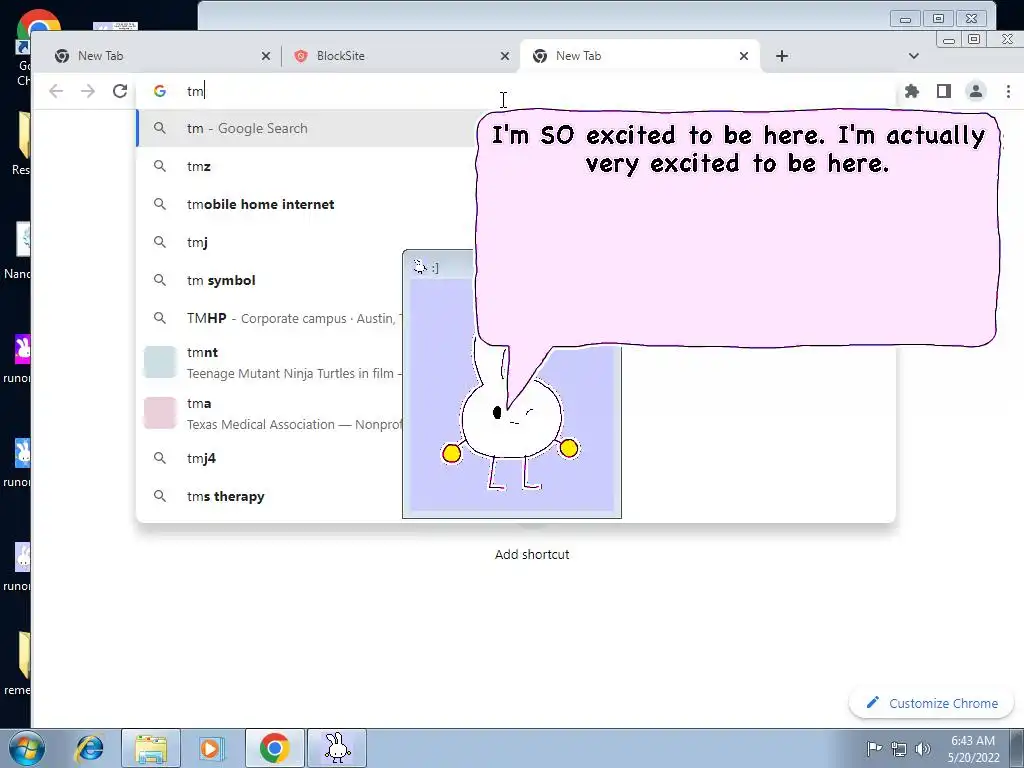Open the Windows Start orb
The width and height of the screenshot is (1024, 768).
tap(27, 748)
